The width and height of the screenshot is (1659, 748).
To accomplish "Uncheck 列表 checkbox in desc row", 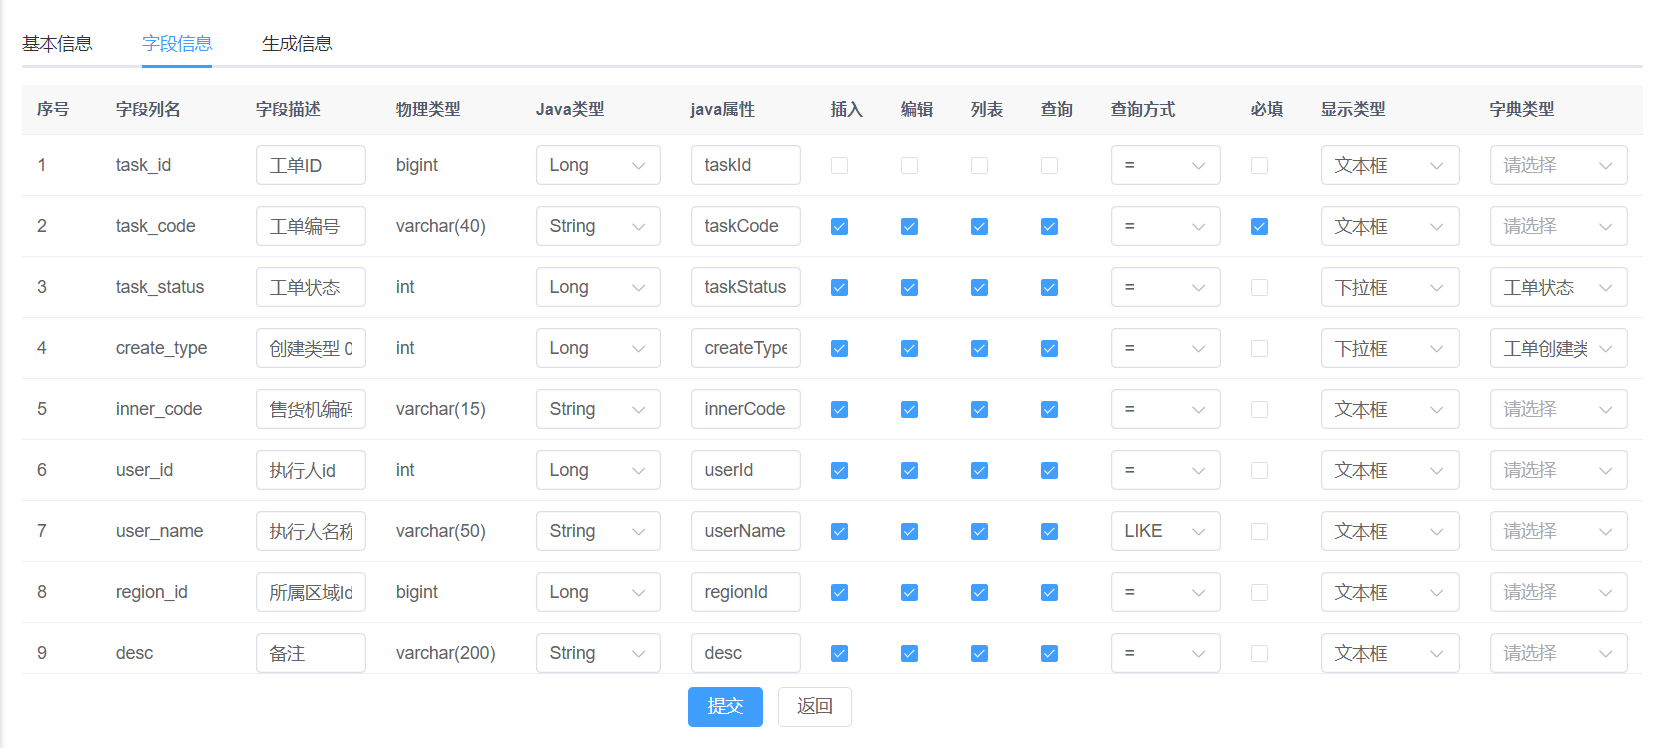I will (979, 654).
